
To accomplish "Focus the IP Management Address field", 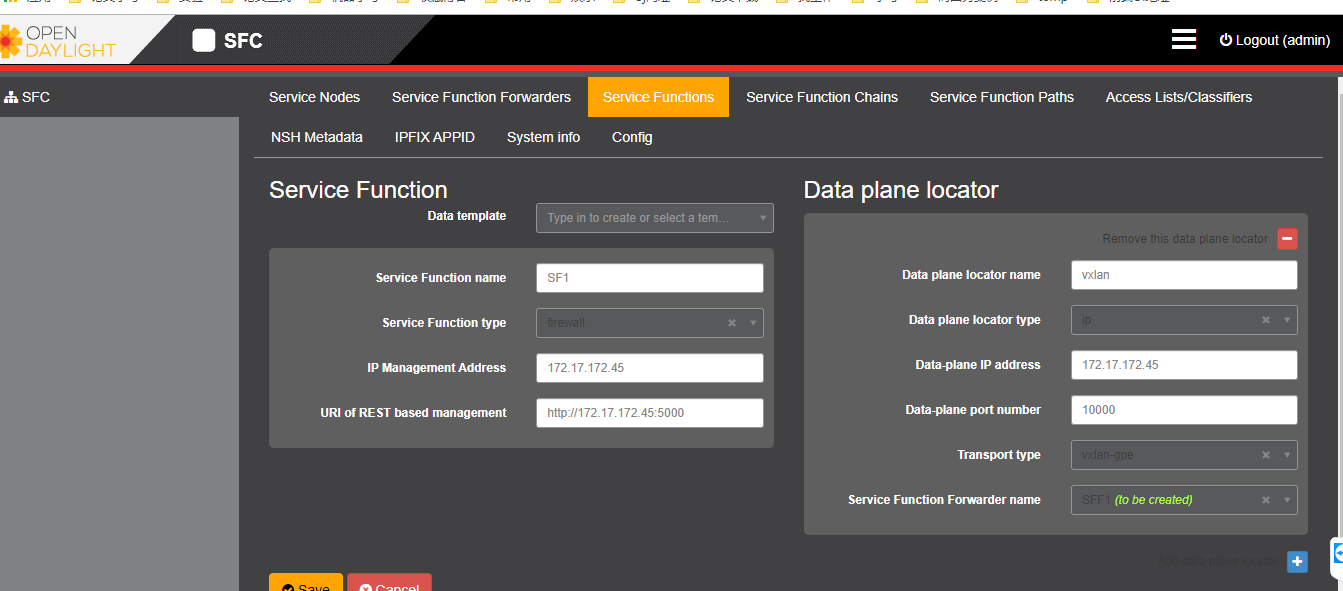I will coord(650,368).
